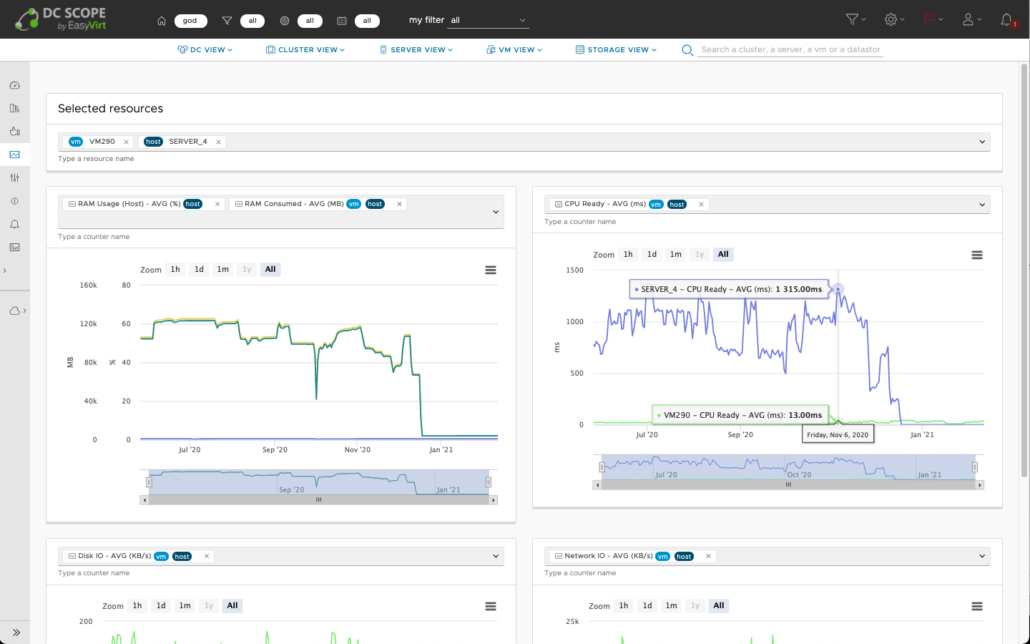Set CPU Ready chart zoom to All
Screen dimensions: 1030x644
(723, 254)
